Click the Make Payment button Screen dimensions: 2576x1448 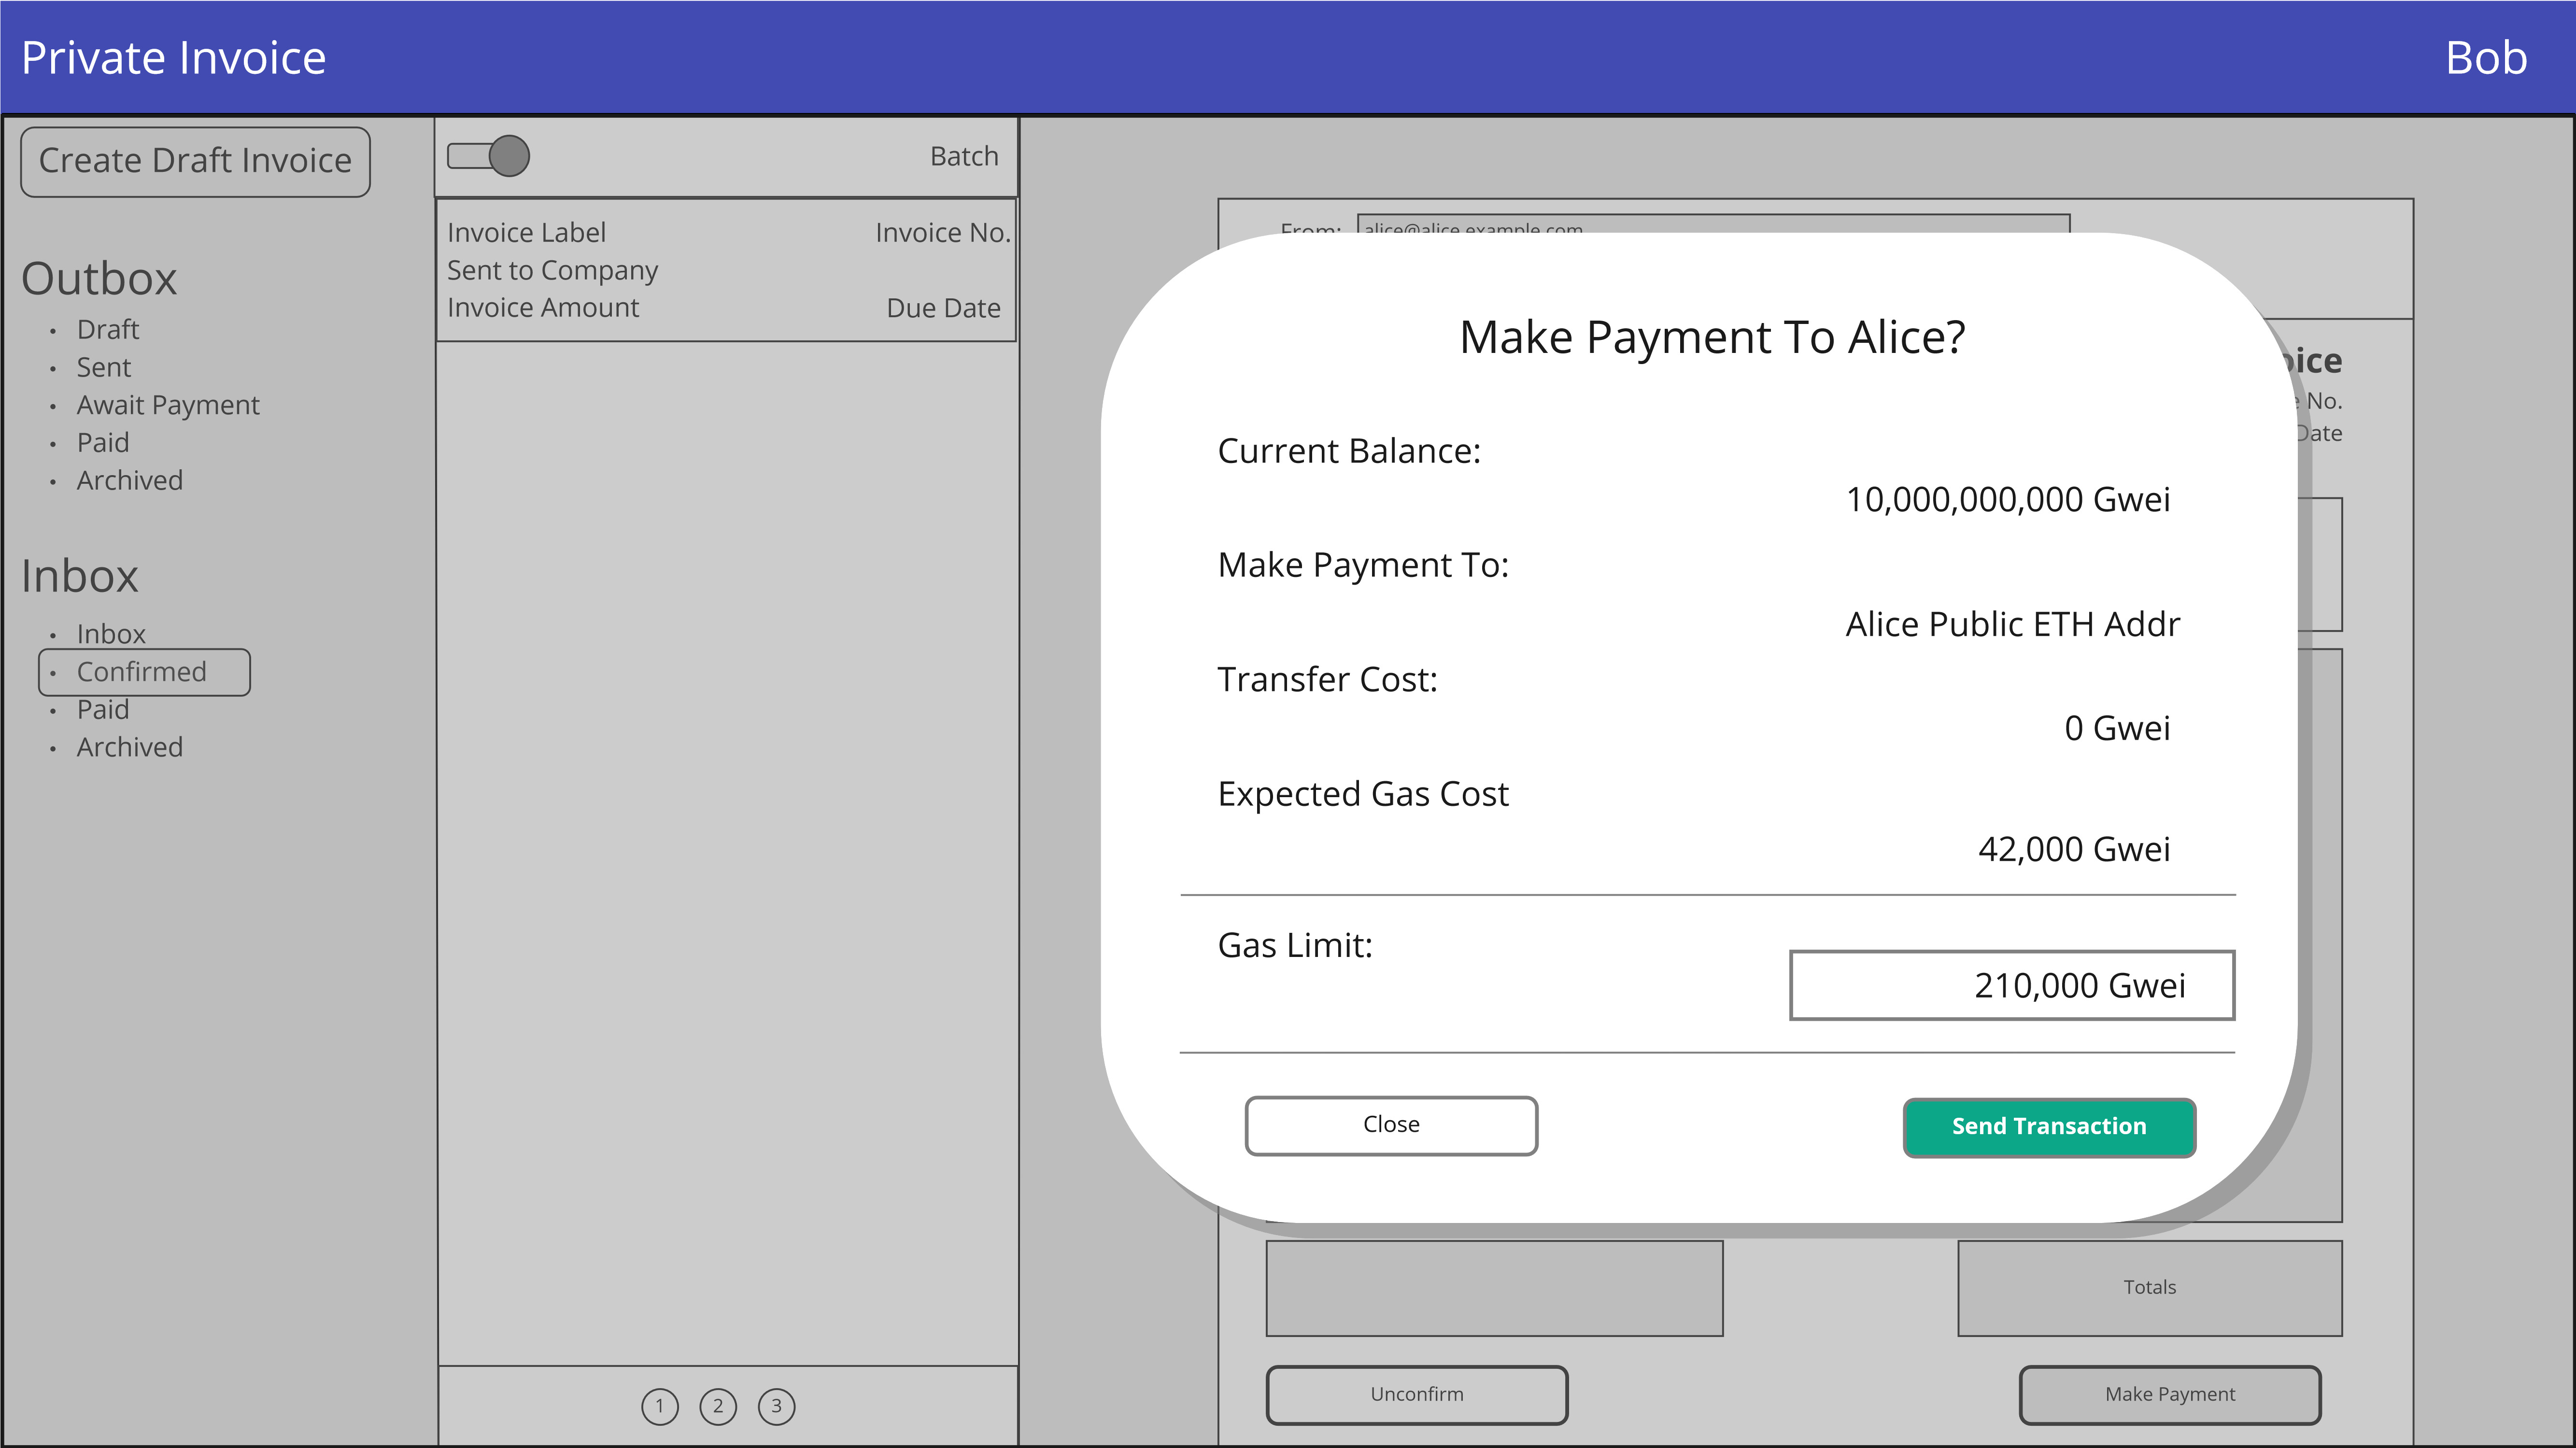tap(2171, 1394)
